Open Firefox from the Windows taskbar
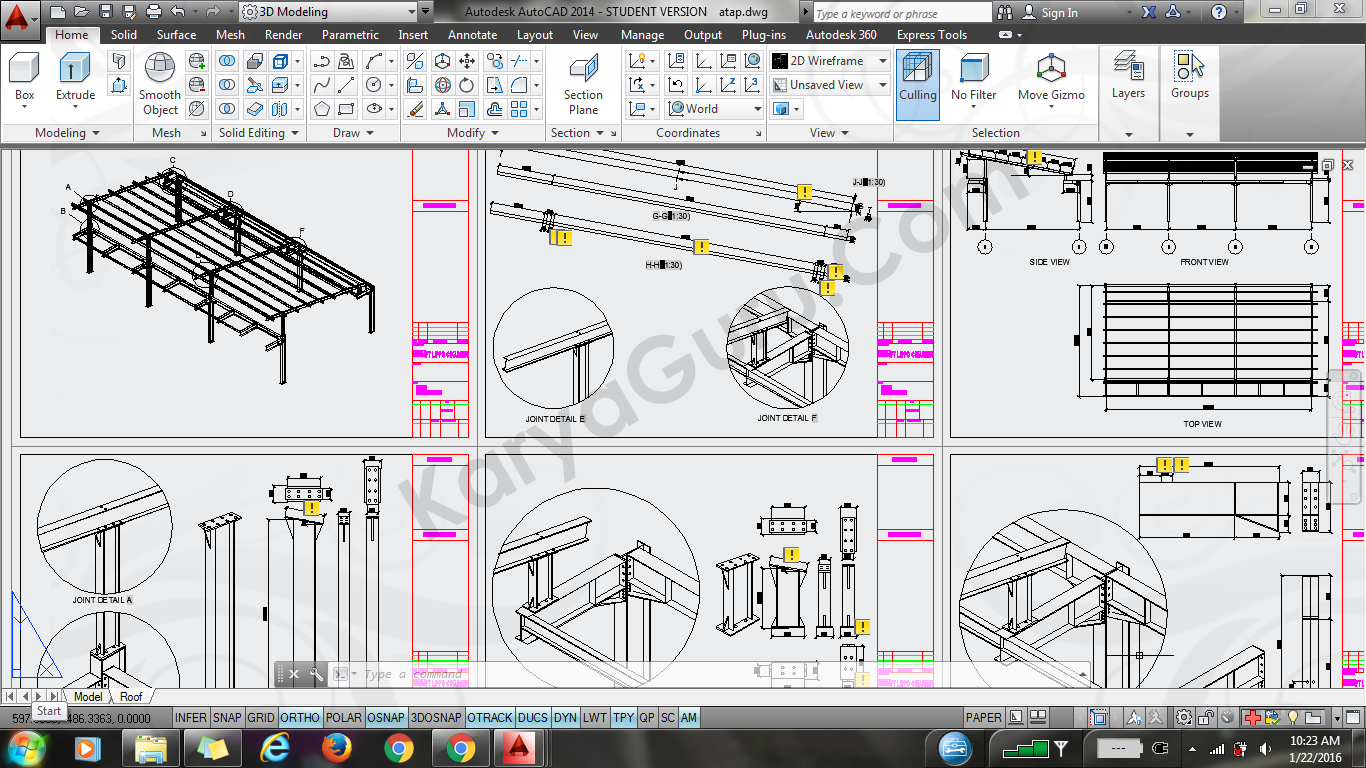 pos(338,747)
